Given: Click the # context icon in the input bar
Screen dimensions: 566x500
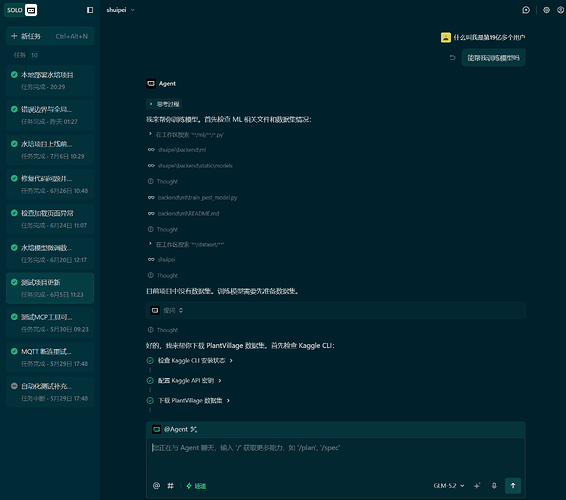Looking at the screenshot, I should coord(170,486).
